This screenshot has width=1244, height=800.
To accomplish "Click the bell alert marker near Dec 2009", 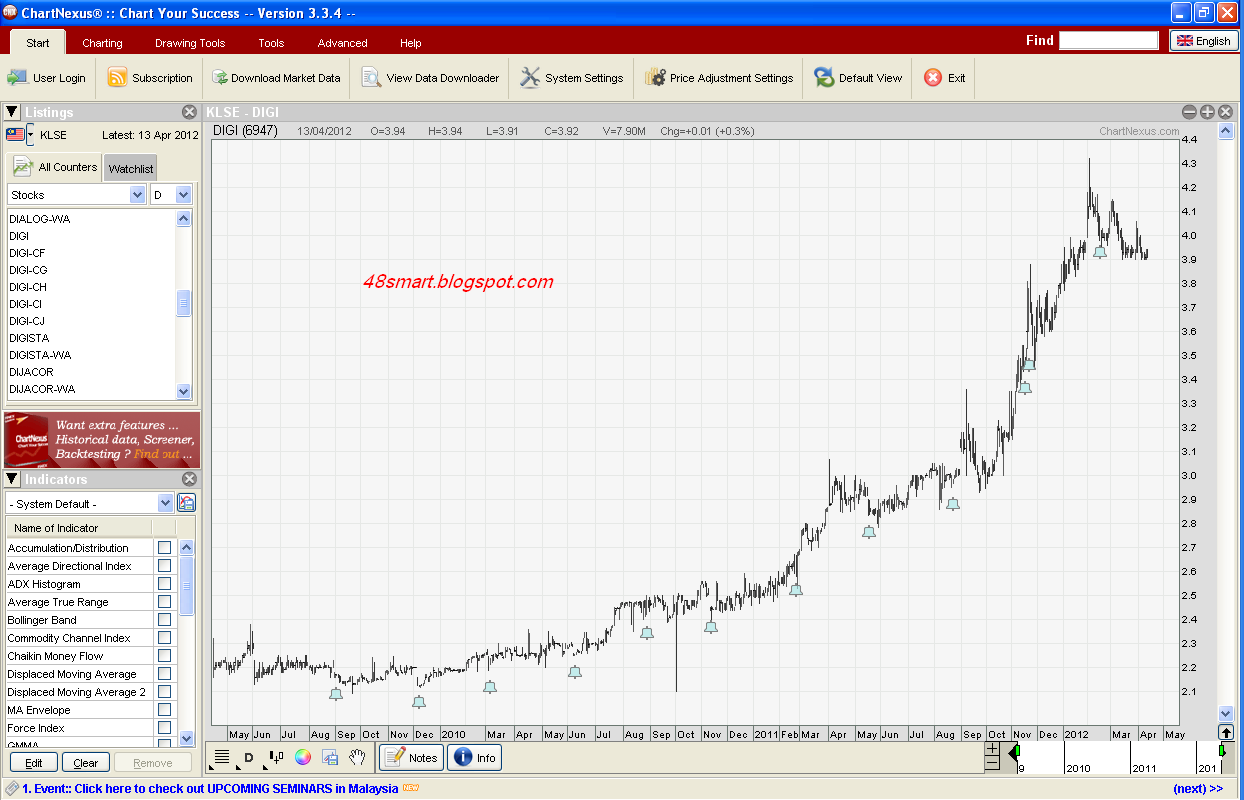I will 419,702.
